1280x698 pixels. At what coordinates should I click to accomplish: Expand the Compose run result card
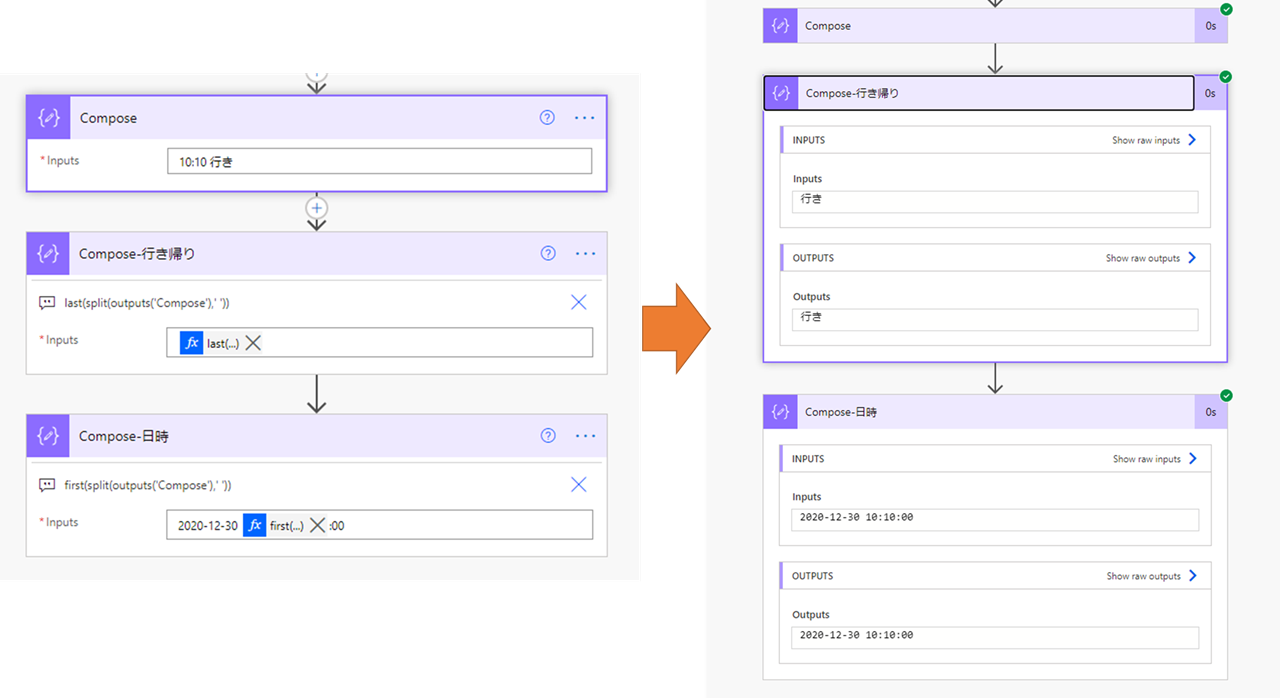pyautogui.click(x=979, y=26)
